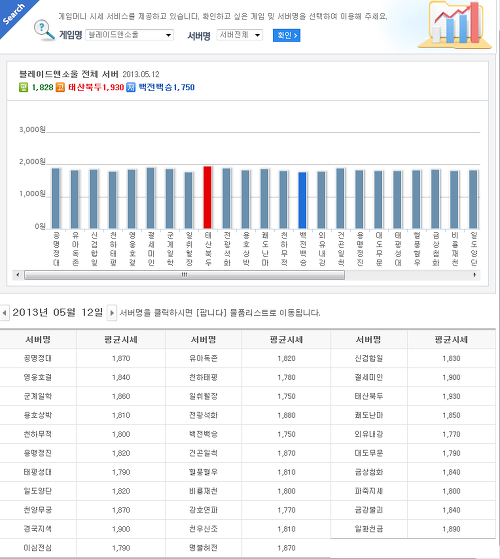This screenshot has width=500, height=559.
Task: Open 백전백승 server link in table
Action: 203,434
